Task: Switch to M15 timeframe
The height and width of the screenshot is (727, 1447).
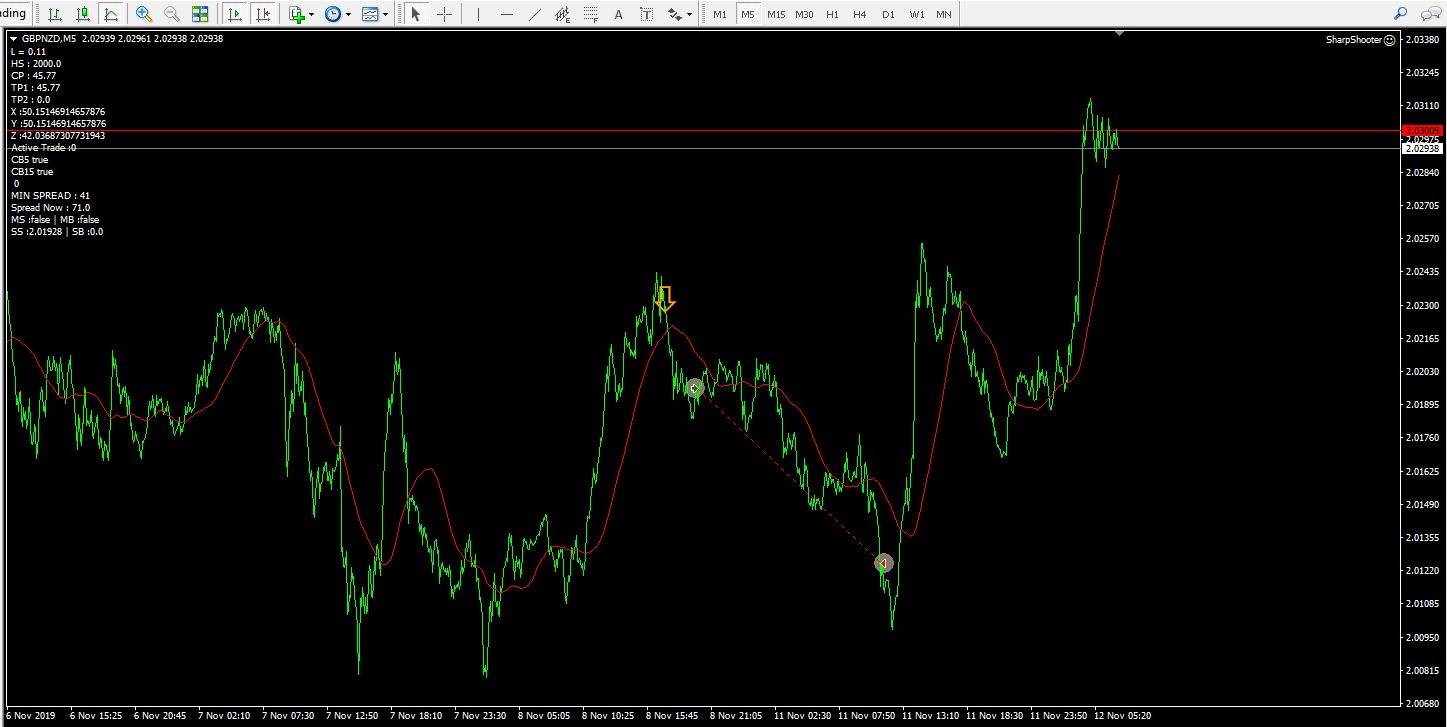Action: [x=776, y=14]
